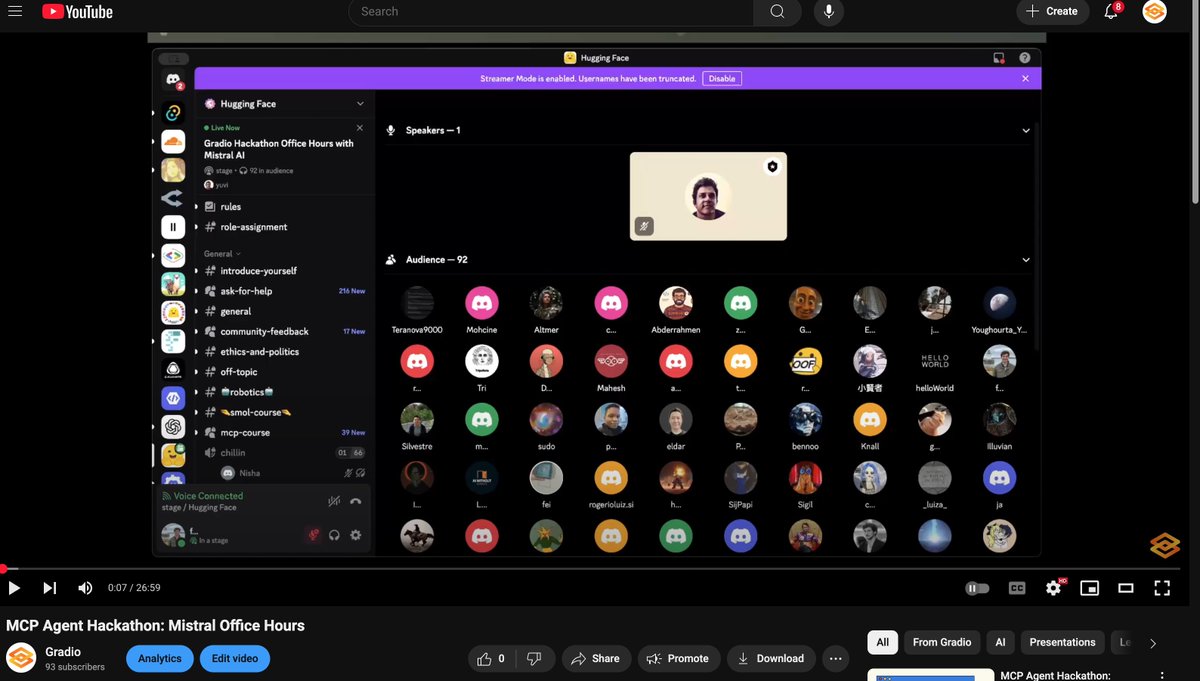Dismiss the Live Now stage card
Image resolution: width=1200 pixels, height=681 pixels.
(x=361, y=128)
